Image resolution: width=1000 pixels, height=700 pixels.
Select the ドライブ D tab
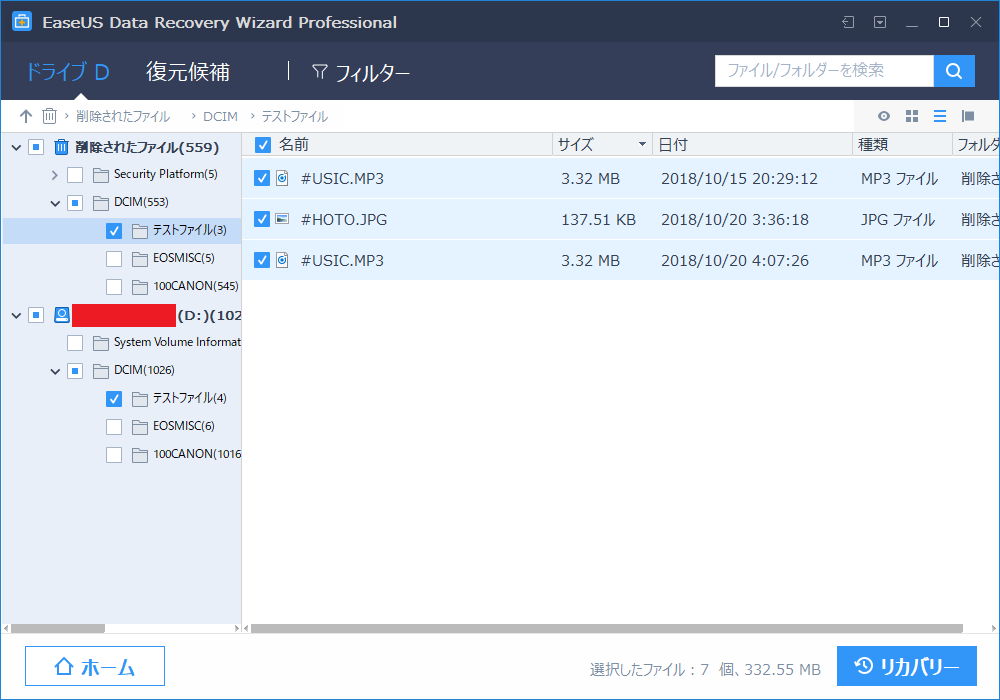[x=67, y=72]
